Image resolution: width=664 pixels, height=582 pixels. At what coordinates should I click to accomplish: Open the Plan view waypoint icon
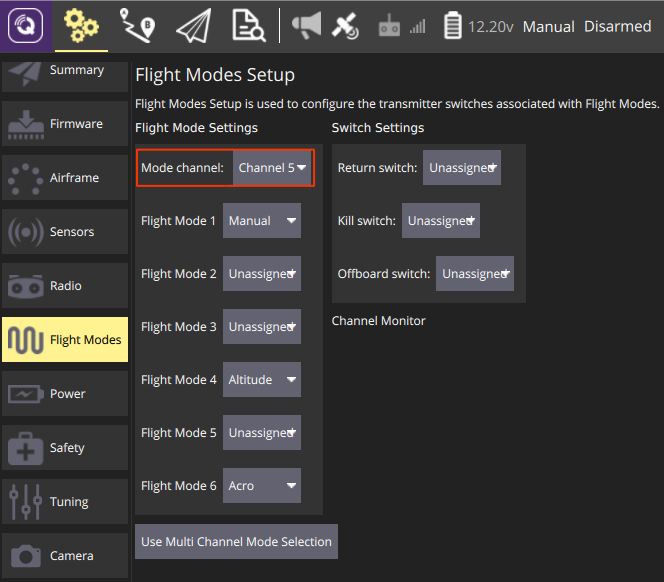(137, 26)
